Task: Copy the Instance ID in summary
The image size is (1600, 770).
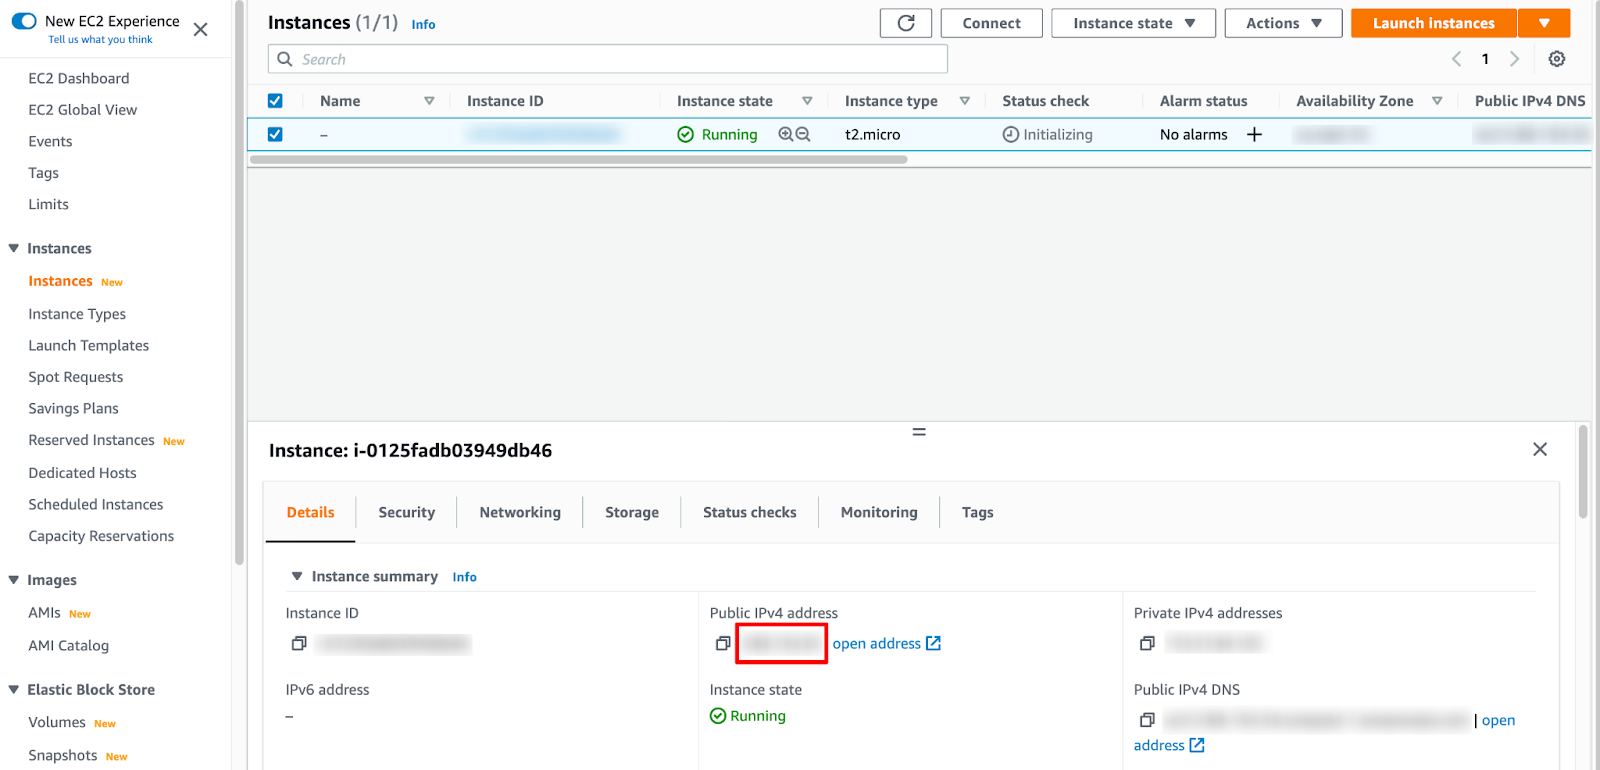Action: 298,644
